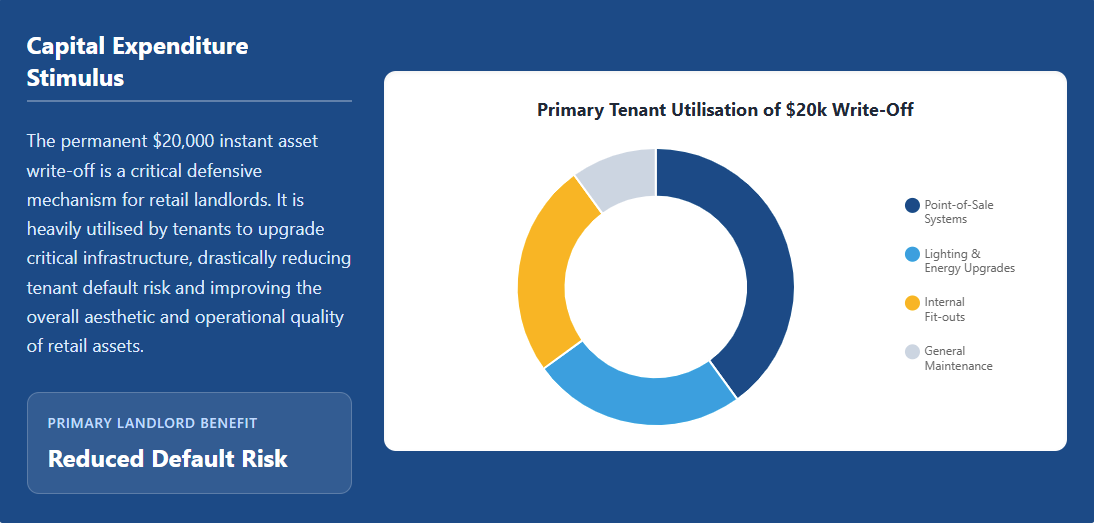Select the light blue Lighting donut segment
Screen dimensions: 1094x523
[636, 399]
